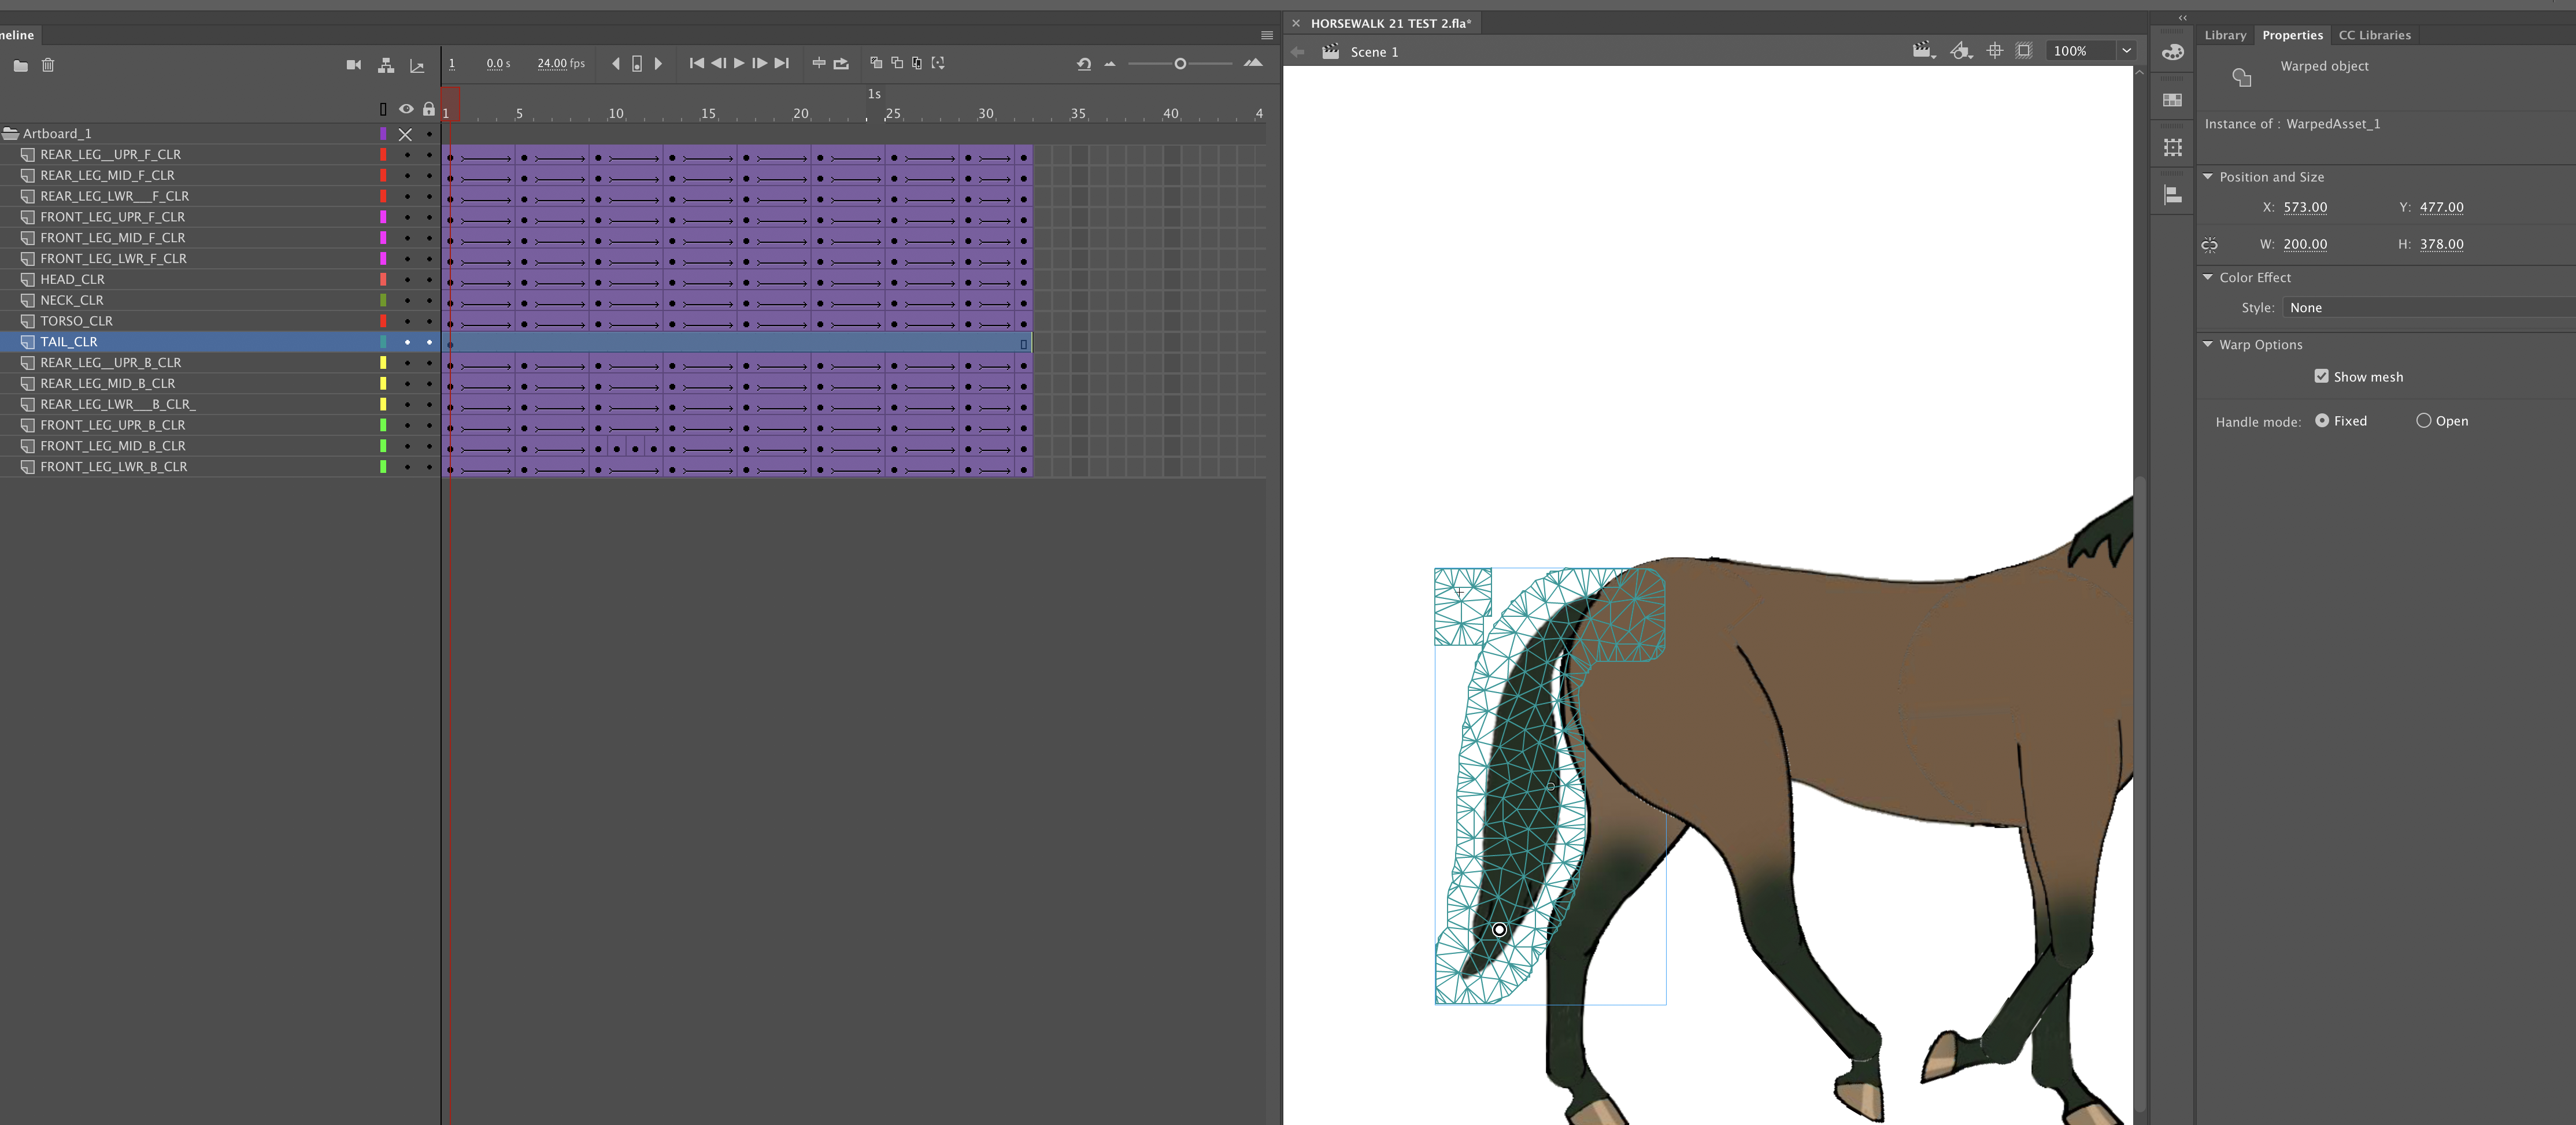Switch to the Library tab
Viewport: 2576px width, 1125px height.
coord(2226,35)
